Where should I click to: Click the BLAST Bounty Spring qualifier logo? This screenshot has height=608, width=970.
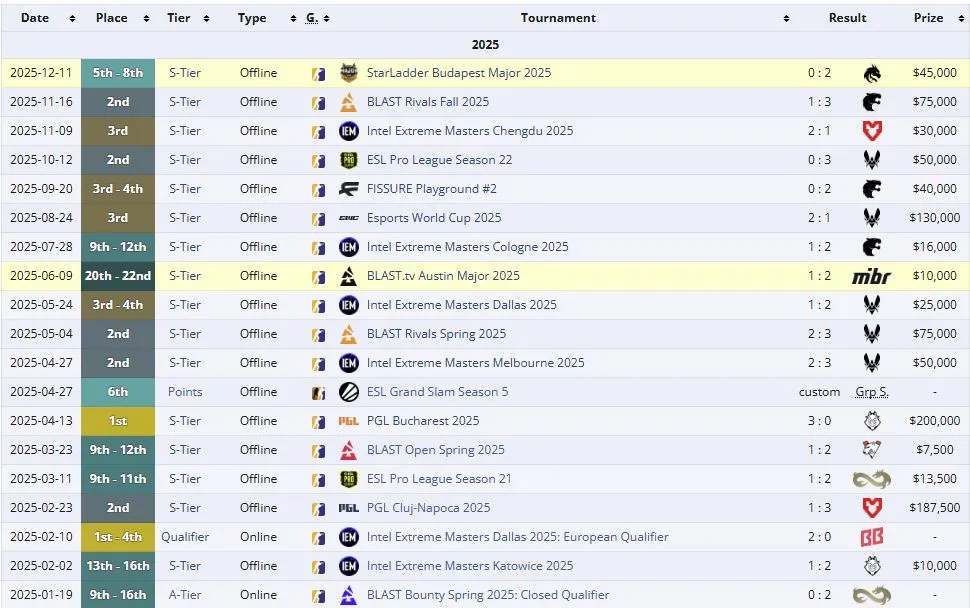point(349,595)
